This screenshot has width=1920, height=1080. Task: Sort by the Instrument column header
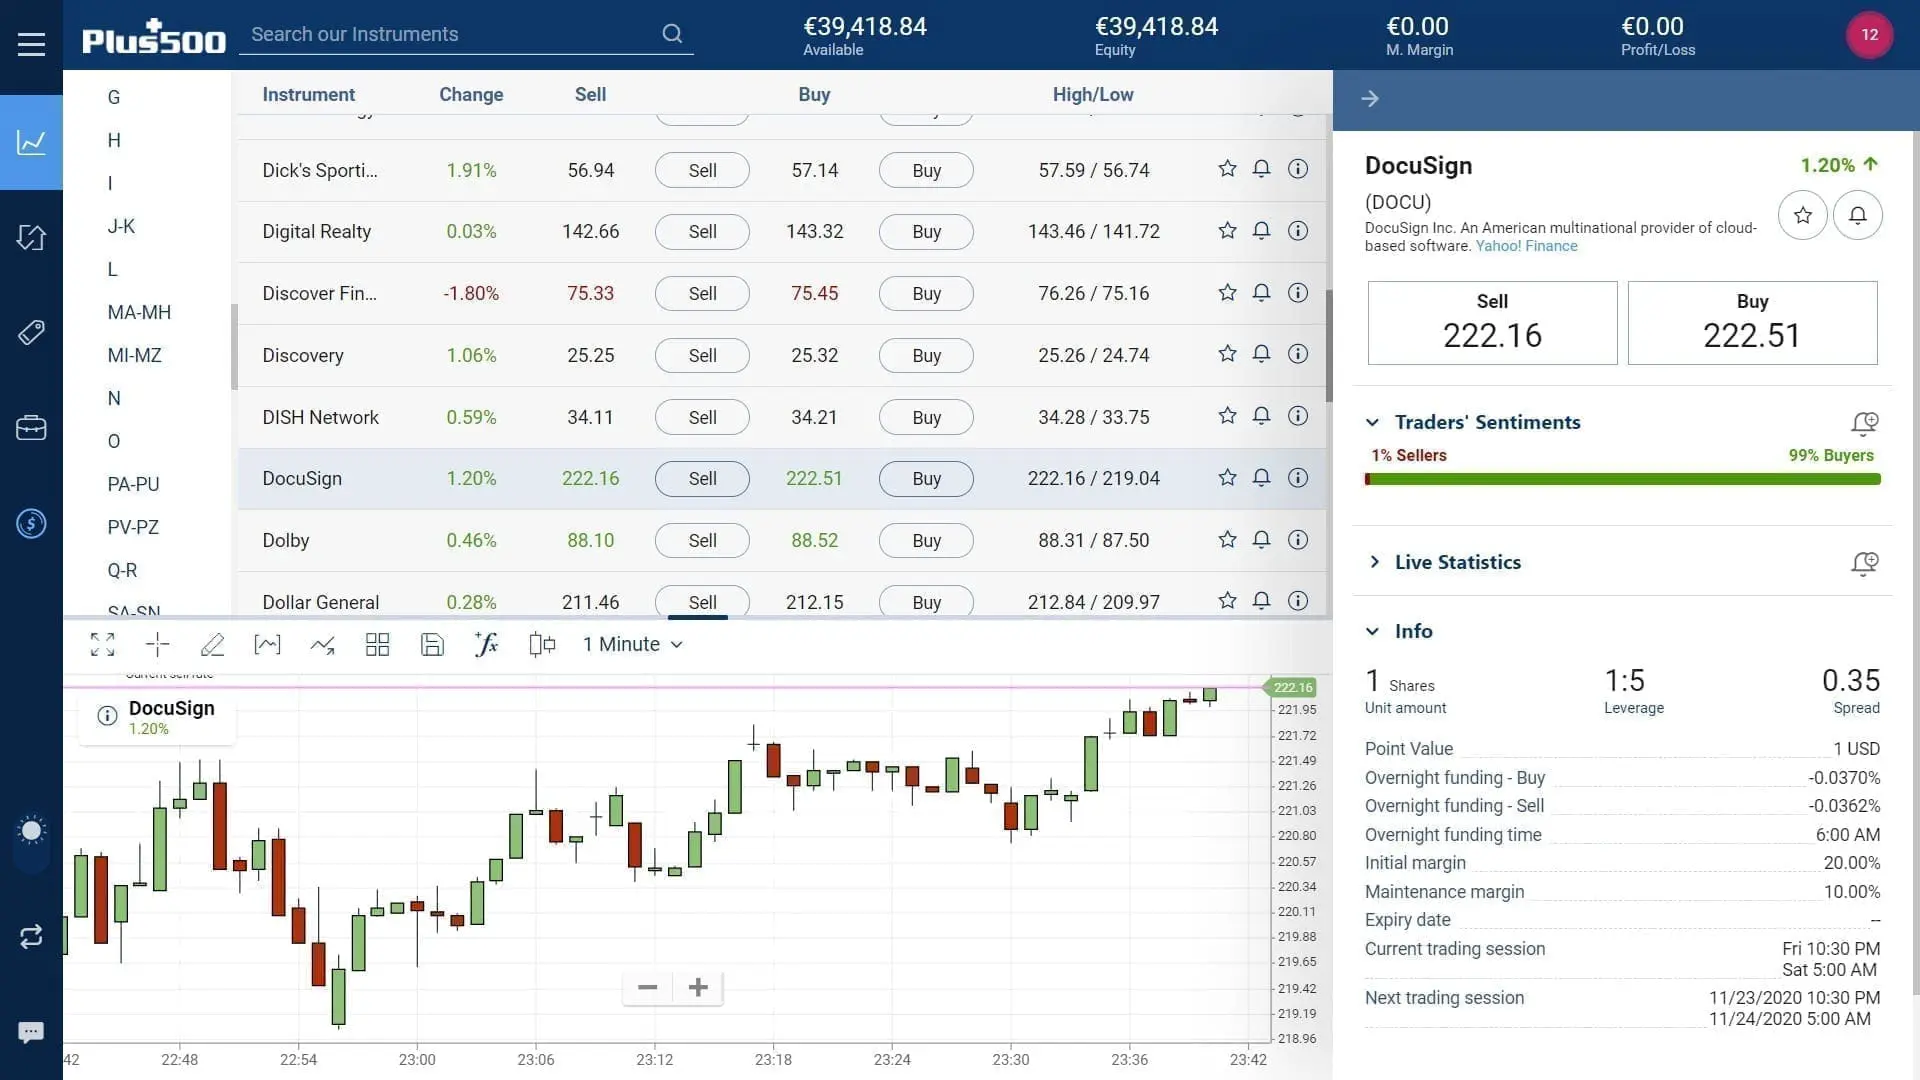(308, 94)
